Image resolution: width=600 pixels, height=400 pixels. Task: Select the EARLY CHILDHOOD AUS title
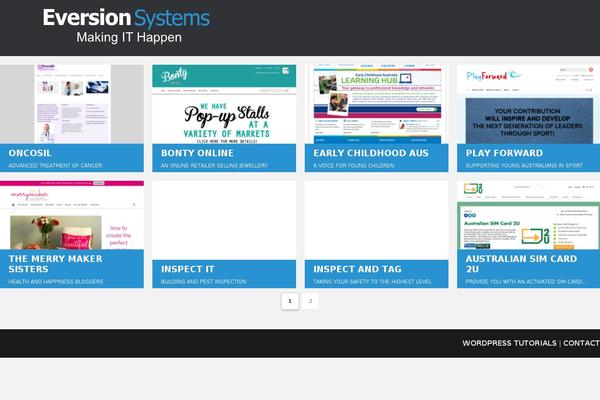[x=371, y=153]
